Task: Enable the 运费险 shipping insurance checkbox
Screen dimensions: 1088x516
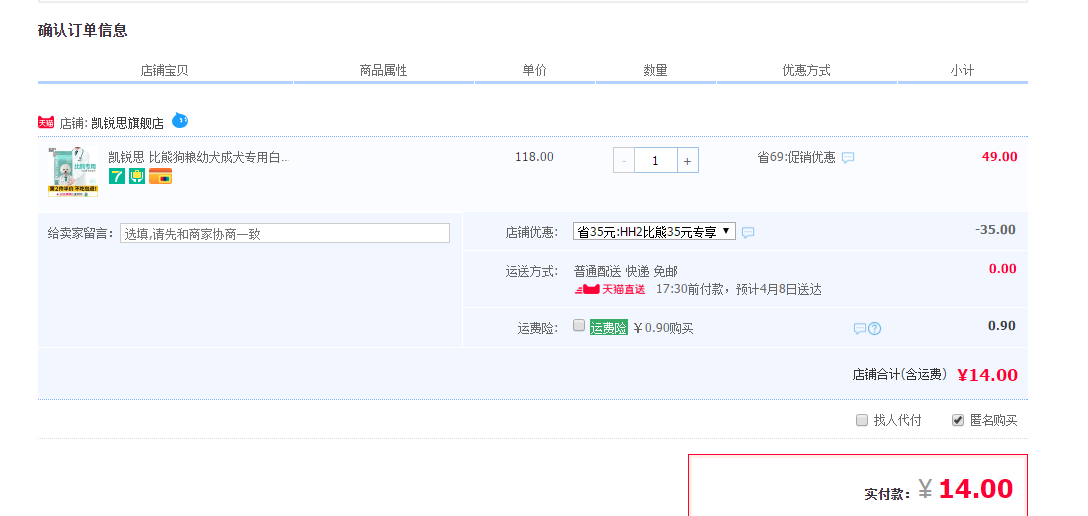Action: (579, 325)
